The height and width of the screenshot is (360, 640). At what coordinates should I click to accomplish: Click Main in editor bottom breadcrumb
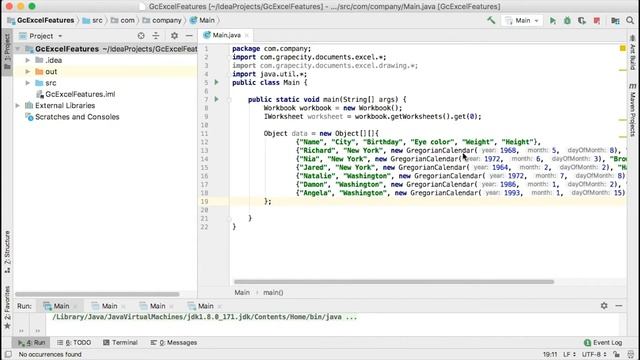[242, 292]
